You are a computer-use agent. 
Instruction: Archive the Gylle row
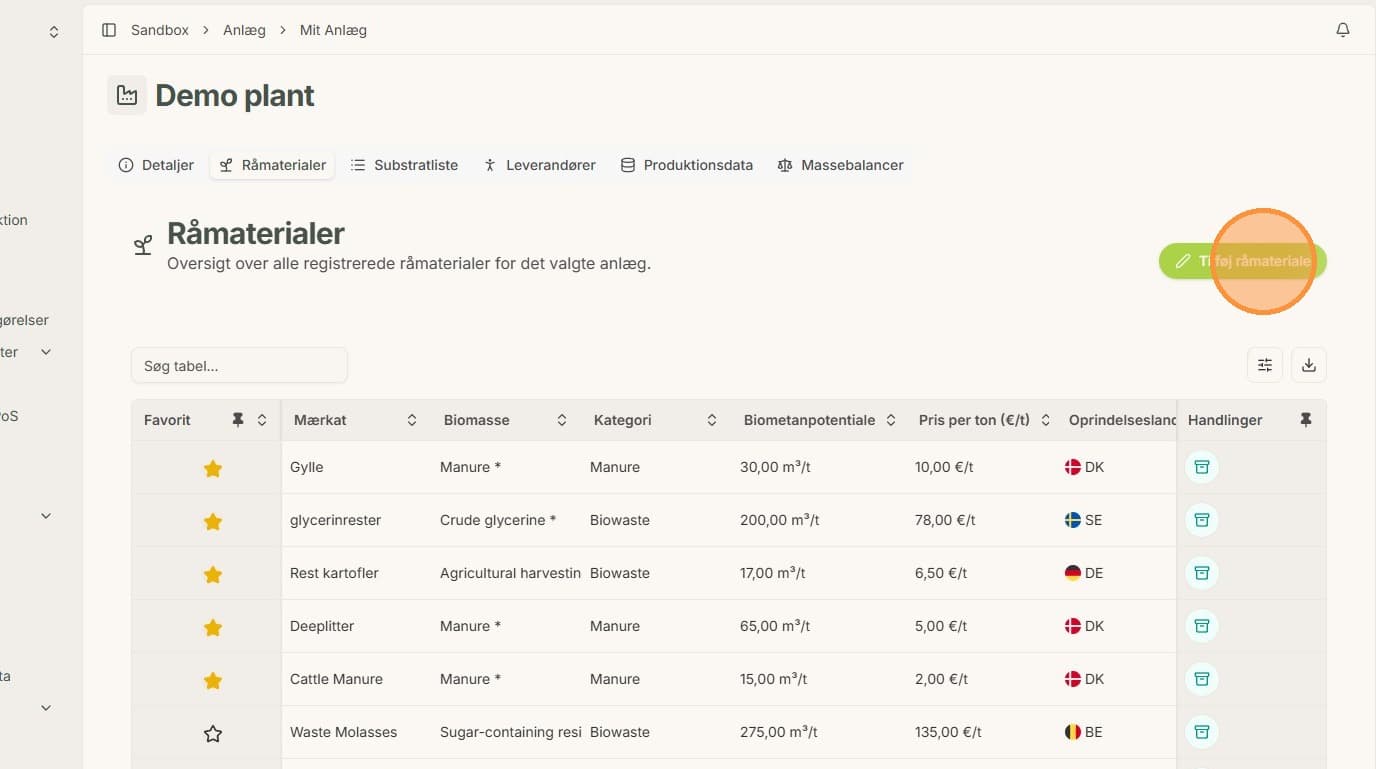(1202, 467)
